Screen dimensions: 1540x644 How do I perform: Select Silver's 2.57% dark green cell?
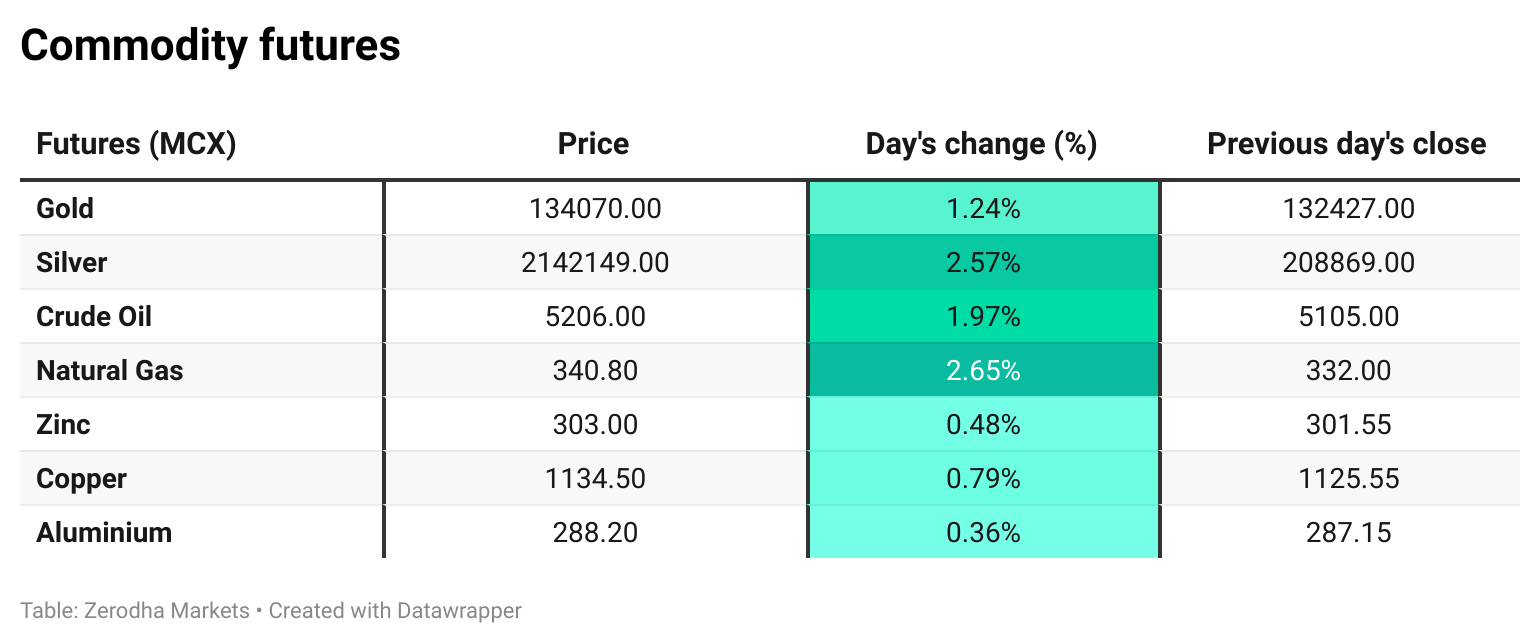[983, 263]
